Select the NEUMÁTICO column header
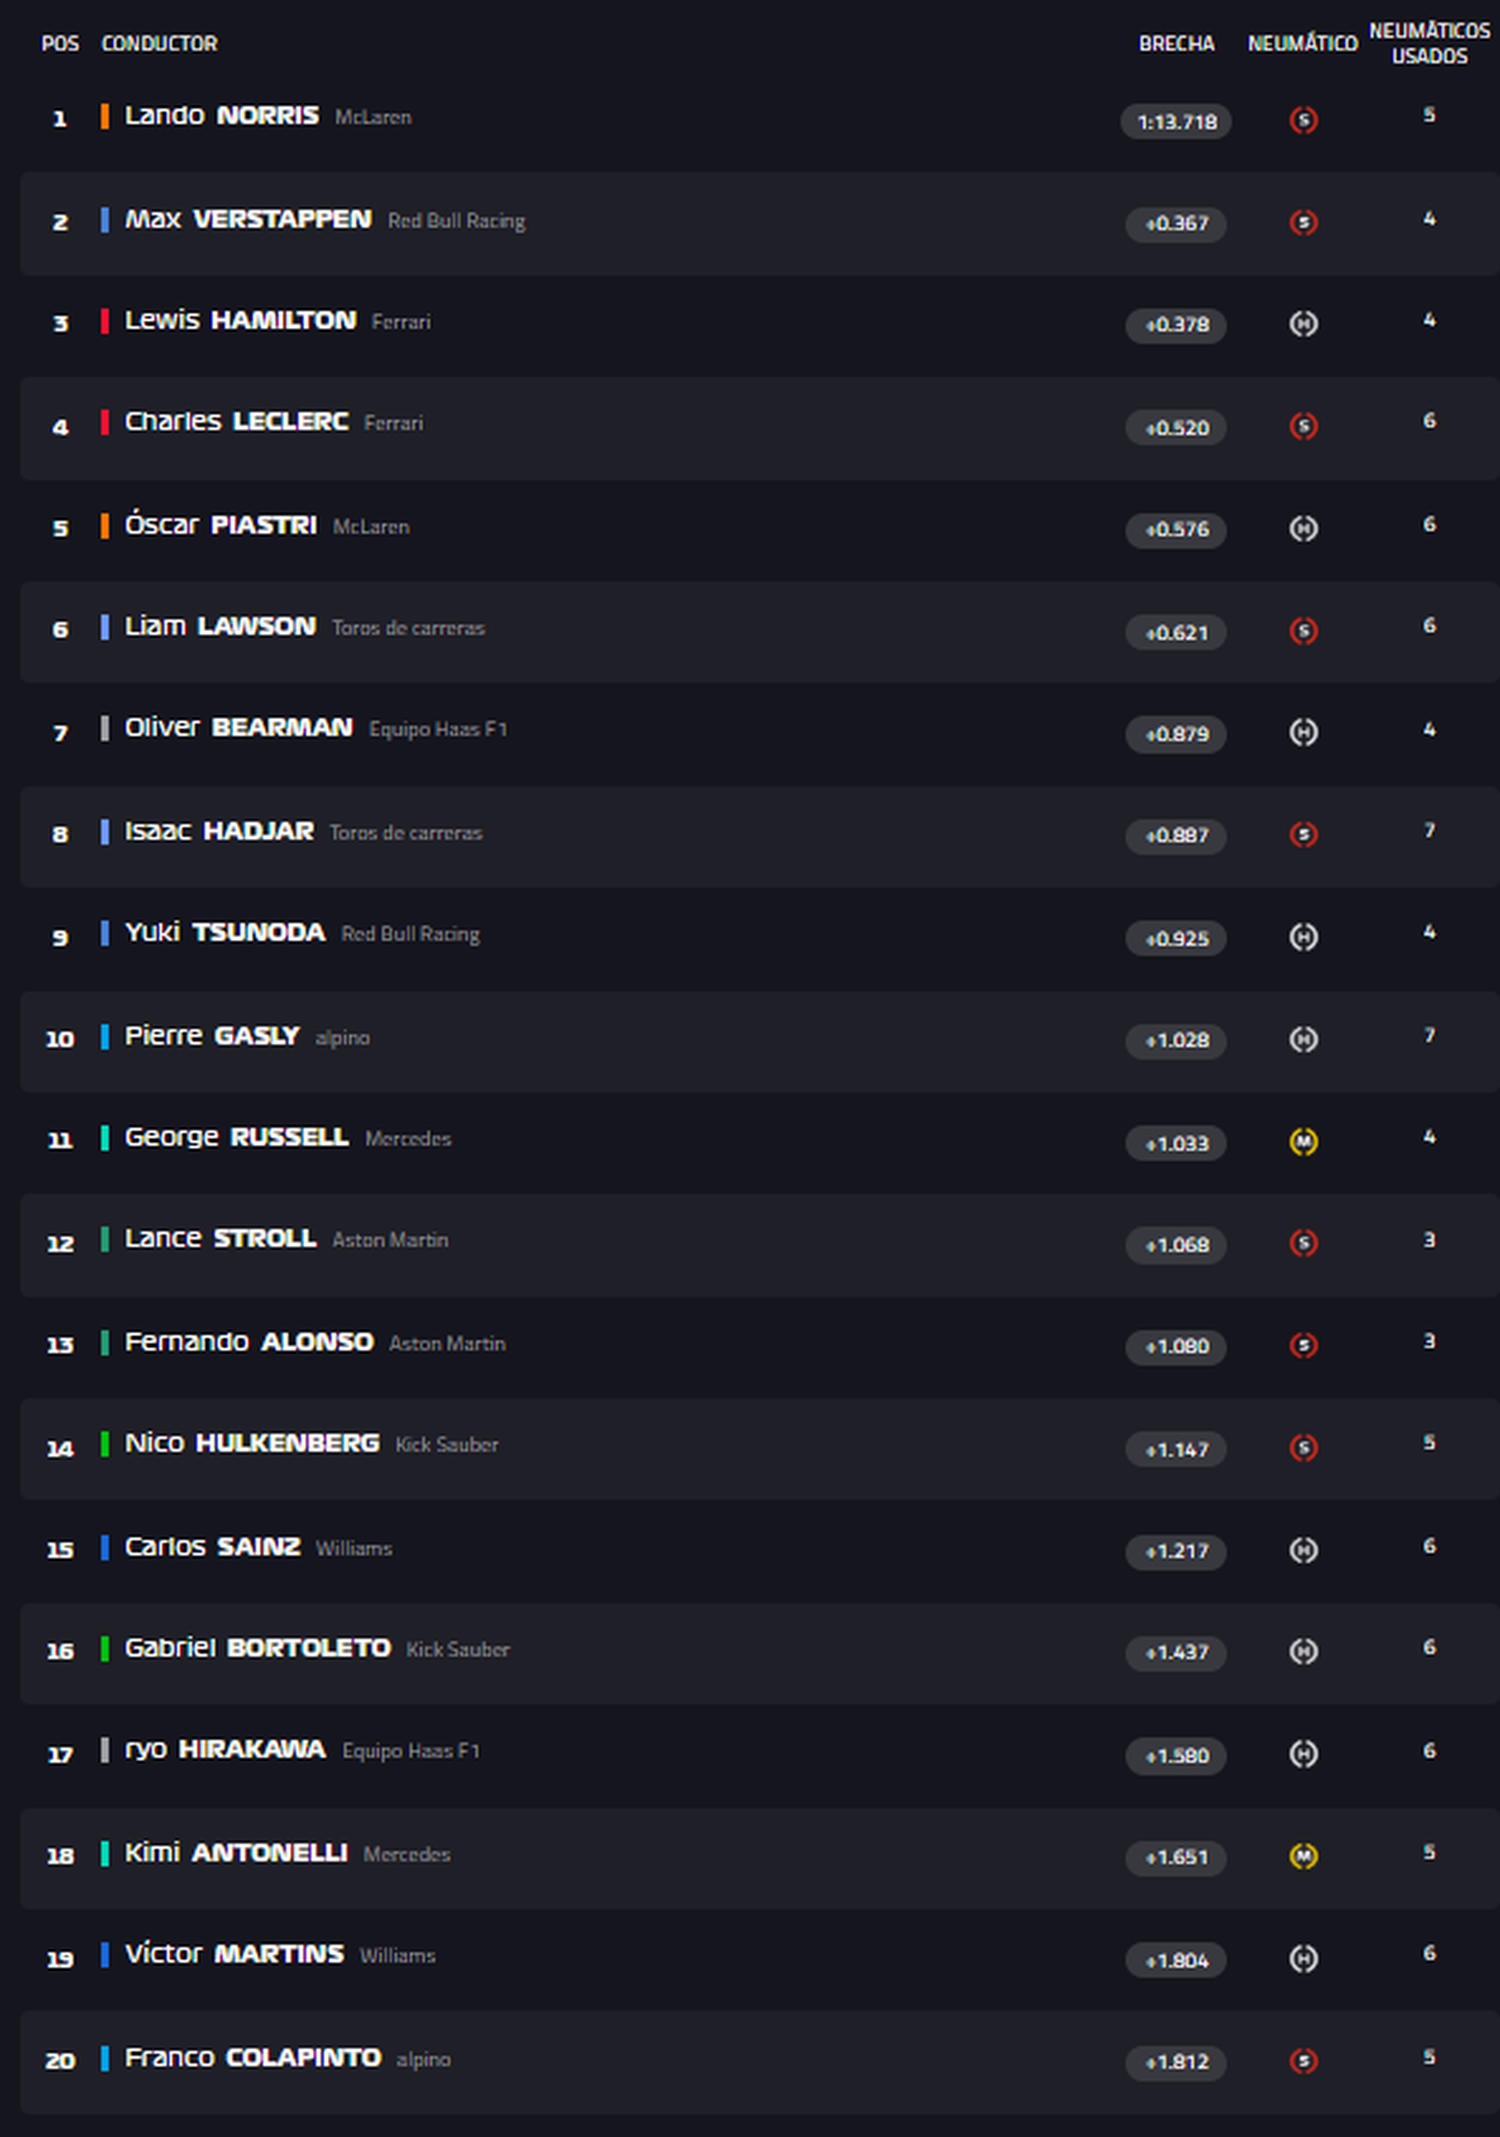 click(x=1302, y=44)
